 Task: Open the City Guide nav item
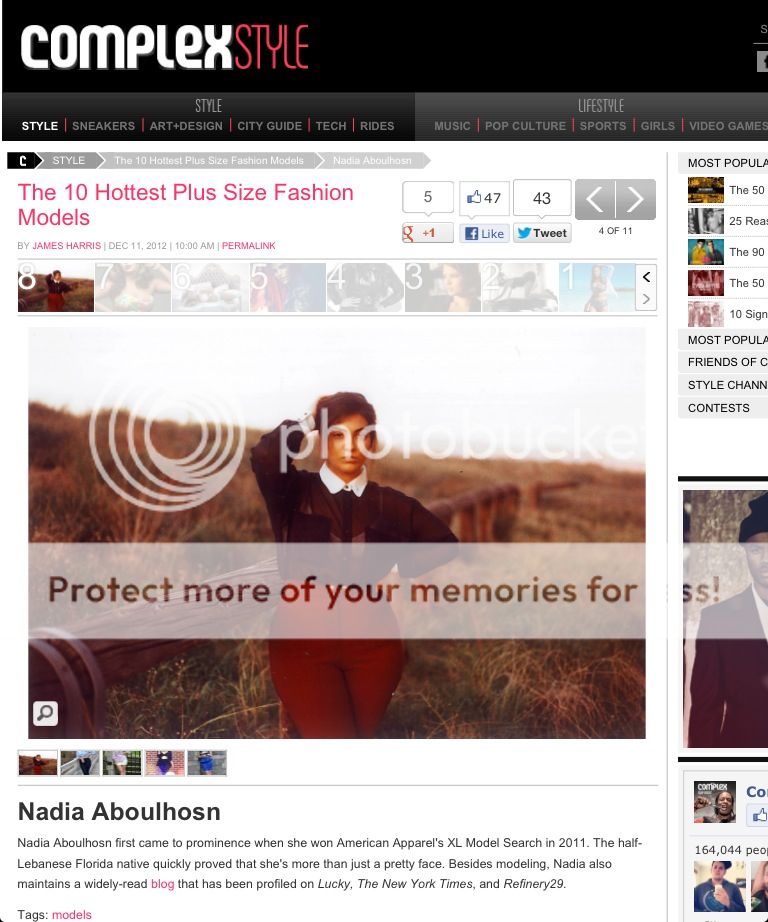pyautogui.click(x=269, y=126)
